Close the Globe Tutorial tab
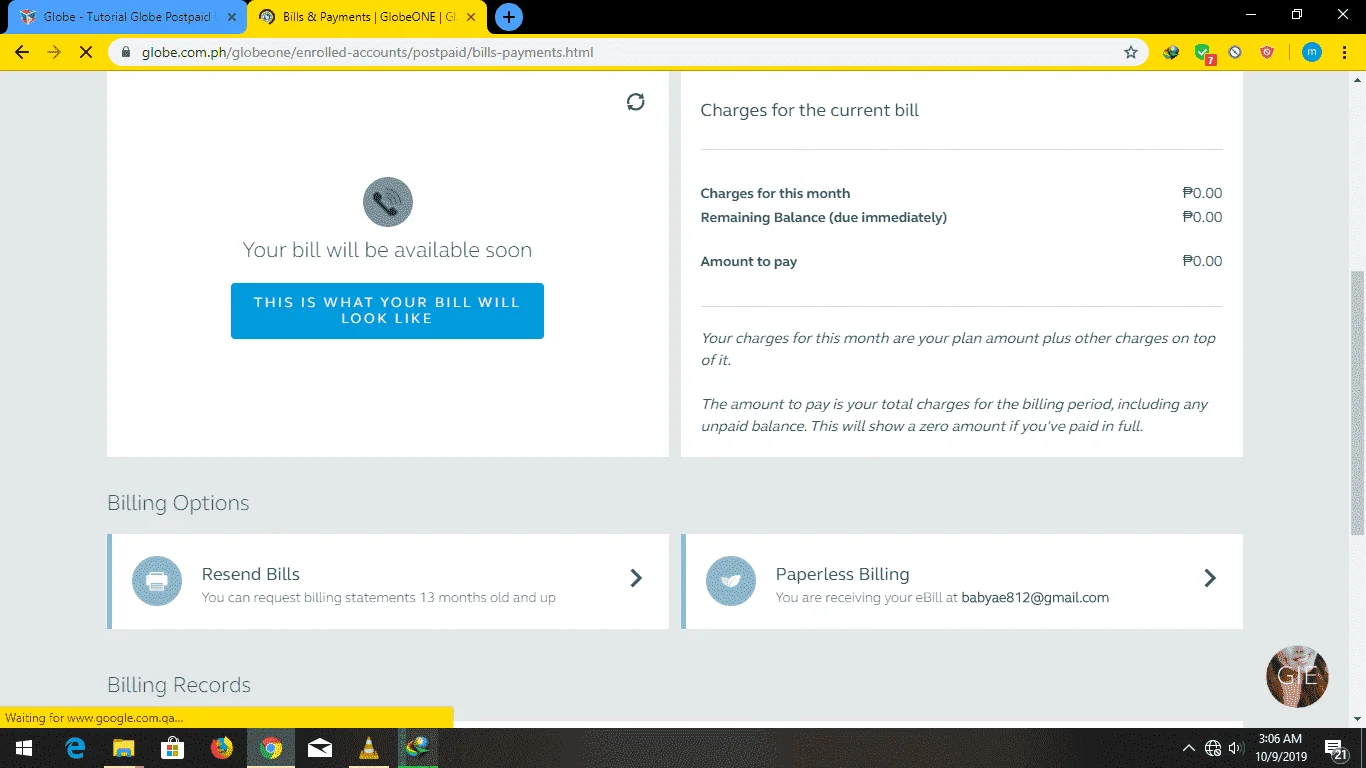The height and width of the screenshot is (768, 1366). pos(232,17)
